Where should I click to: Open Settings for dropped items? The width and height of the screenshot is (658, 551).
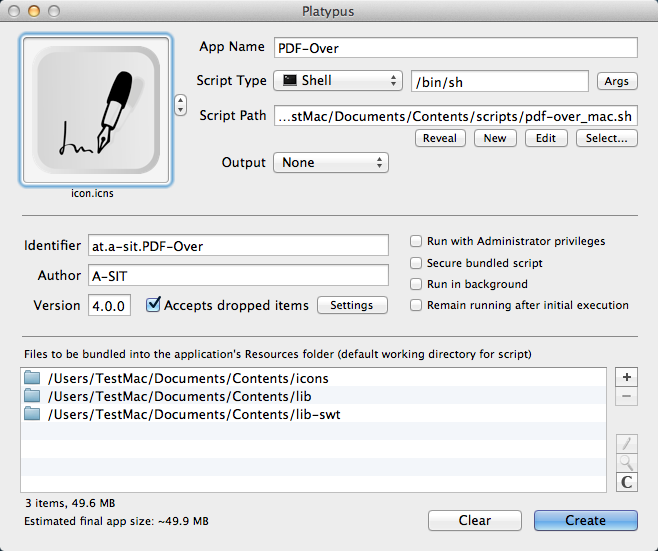click(352, 305)
